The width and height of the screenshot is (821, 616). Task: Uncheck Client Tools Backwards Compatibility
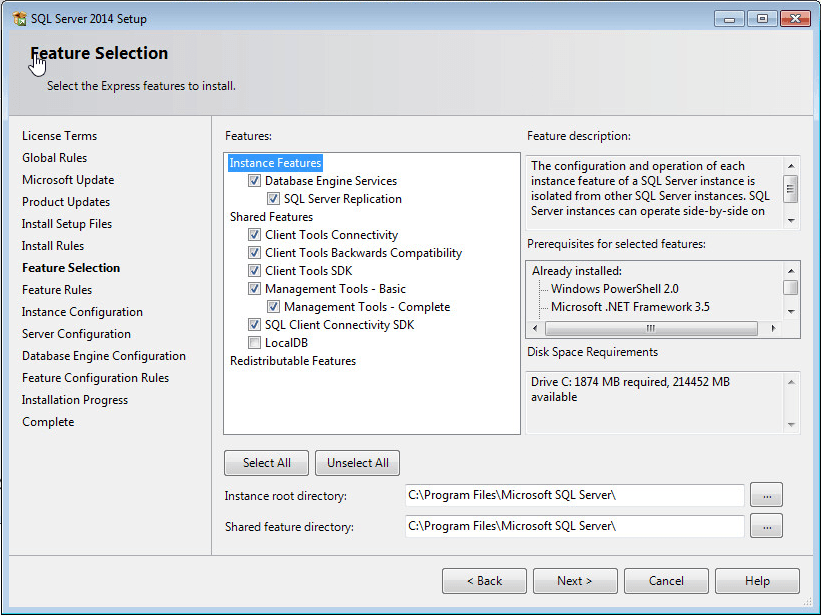coord(255,252)
